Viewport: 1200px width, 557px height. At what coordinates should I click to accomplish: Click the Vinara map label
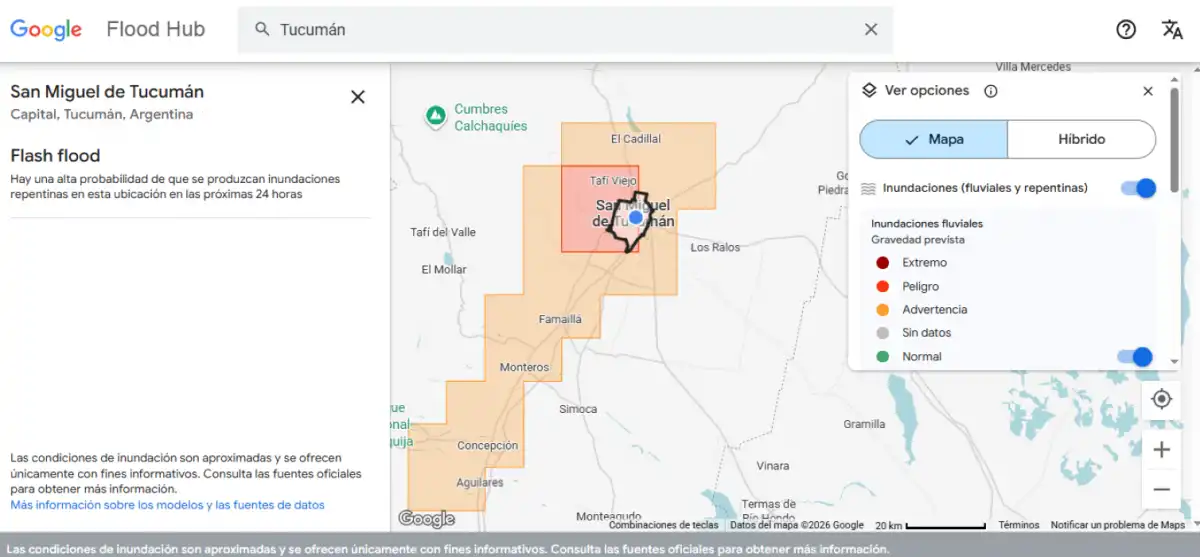pos(773,466)
